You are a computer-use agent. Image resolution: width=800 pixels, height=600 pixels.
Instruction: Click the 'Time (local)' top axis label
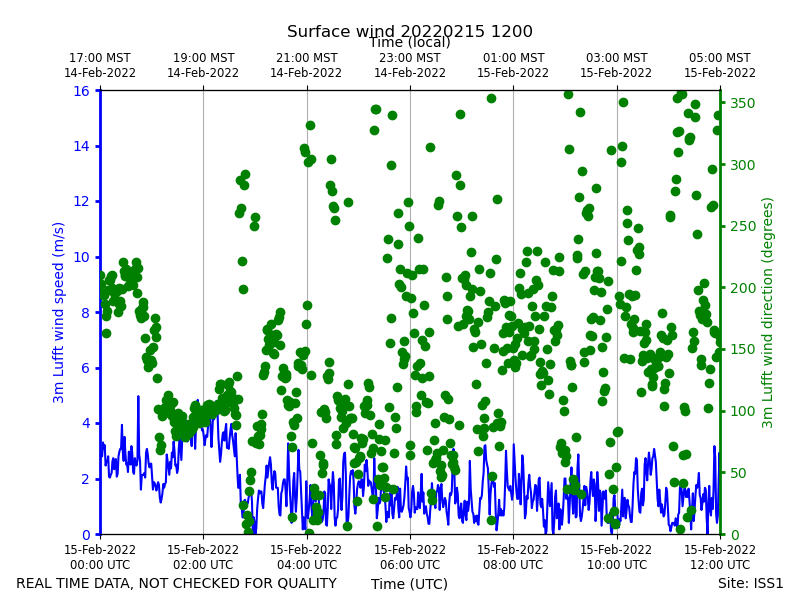pos(410,43)
